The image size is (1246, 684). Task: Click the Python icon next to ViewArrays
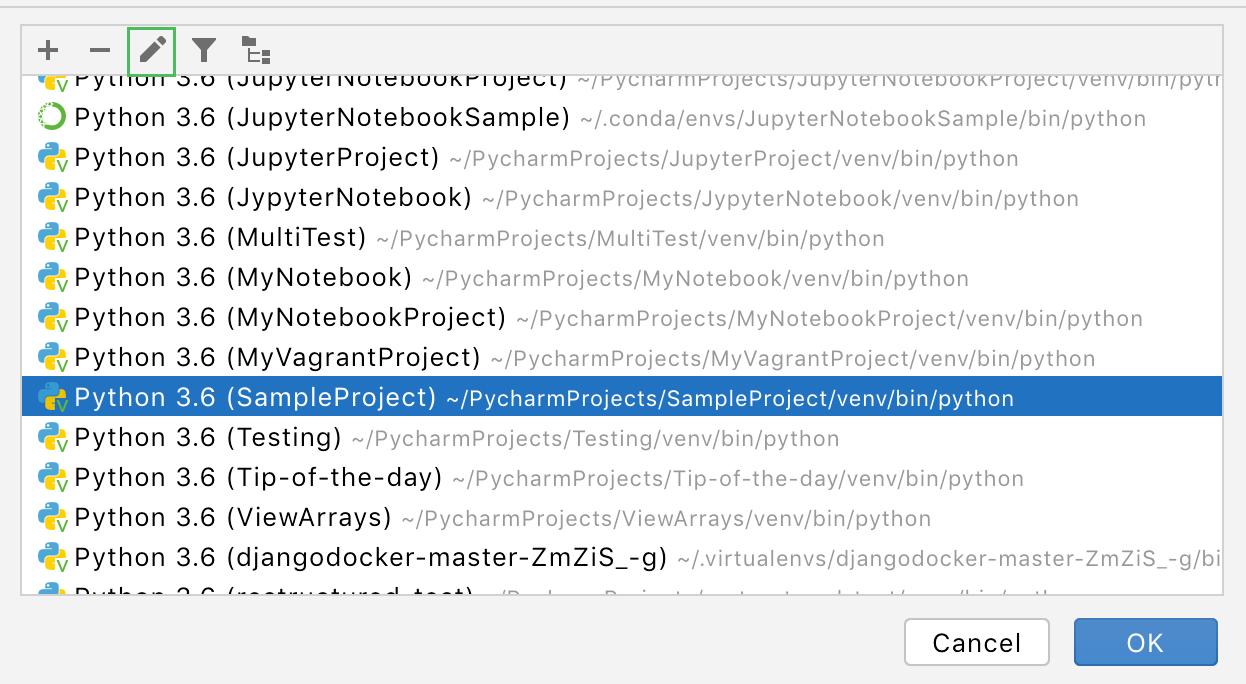(52, 518)
